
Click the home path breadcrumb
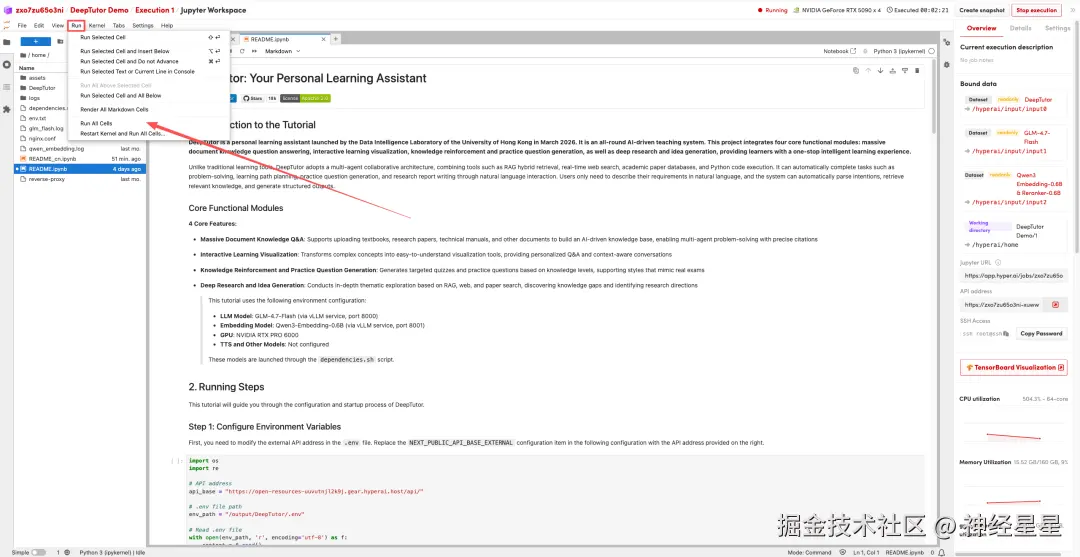pos(39,55)
